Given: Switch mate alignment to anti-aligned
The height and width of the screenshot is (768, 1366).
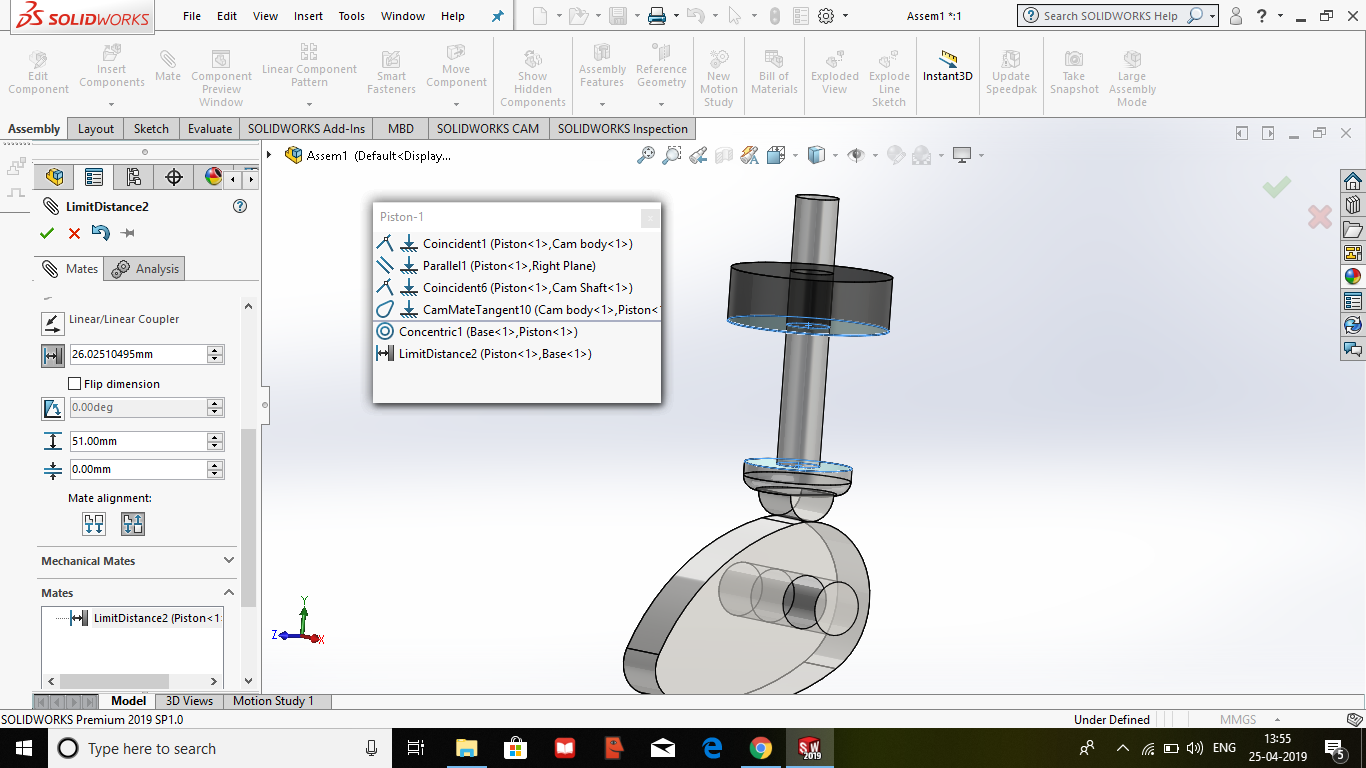Looking at the screenshot, I should point(132,523).
